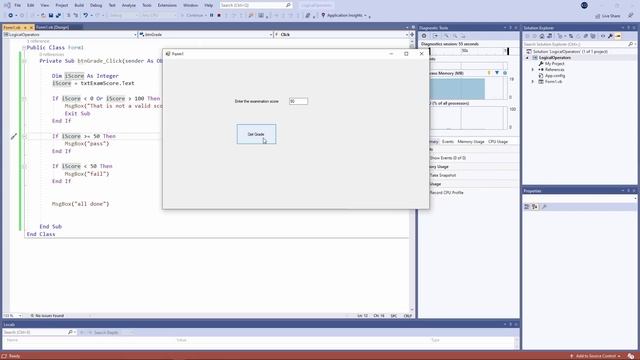Viewport: 640px width, 360px height.
Task: Select My Project in Solution Explorer
Action: 554,64
